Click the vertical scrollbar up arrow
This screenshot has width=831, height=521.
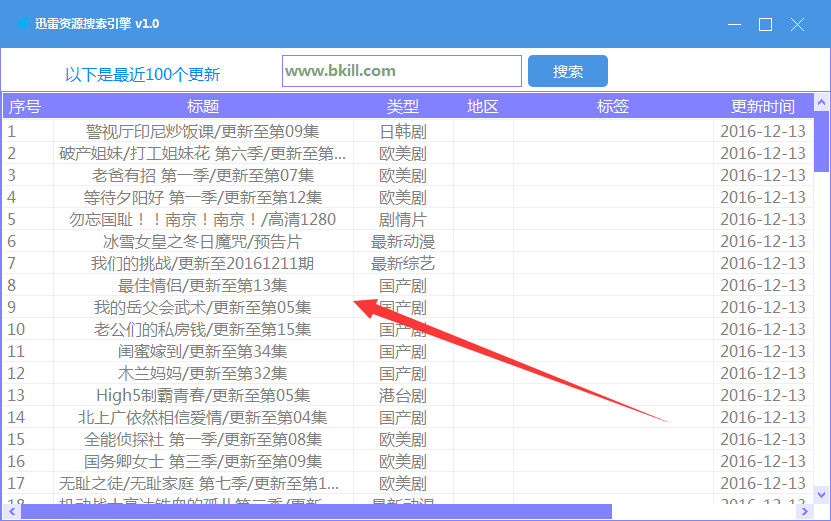point(821,102)
